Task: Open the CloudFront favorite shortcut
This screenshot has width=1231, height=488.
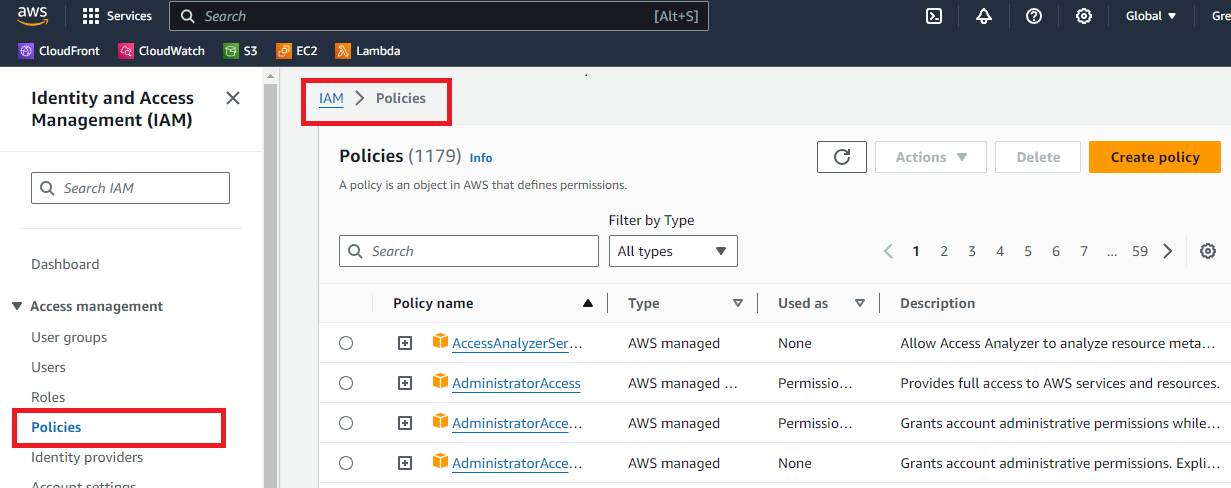Action: (x=59, y=51)
